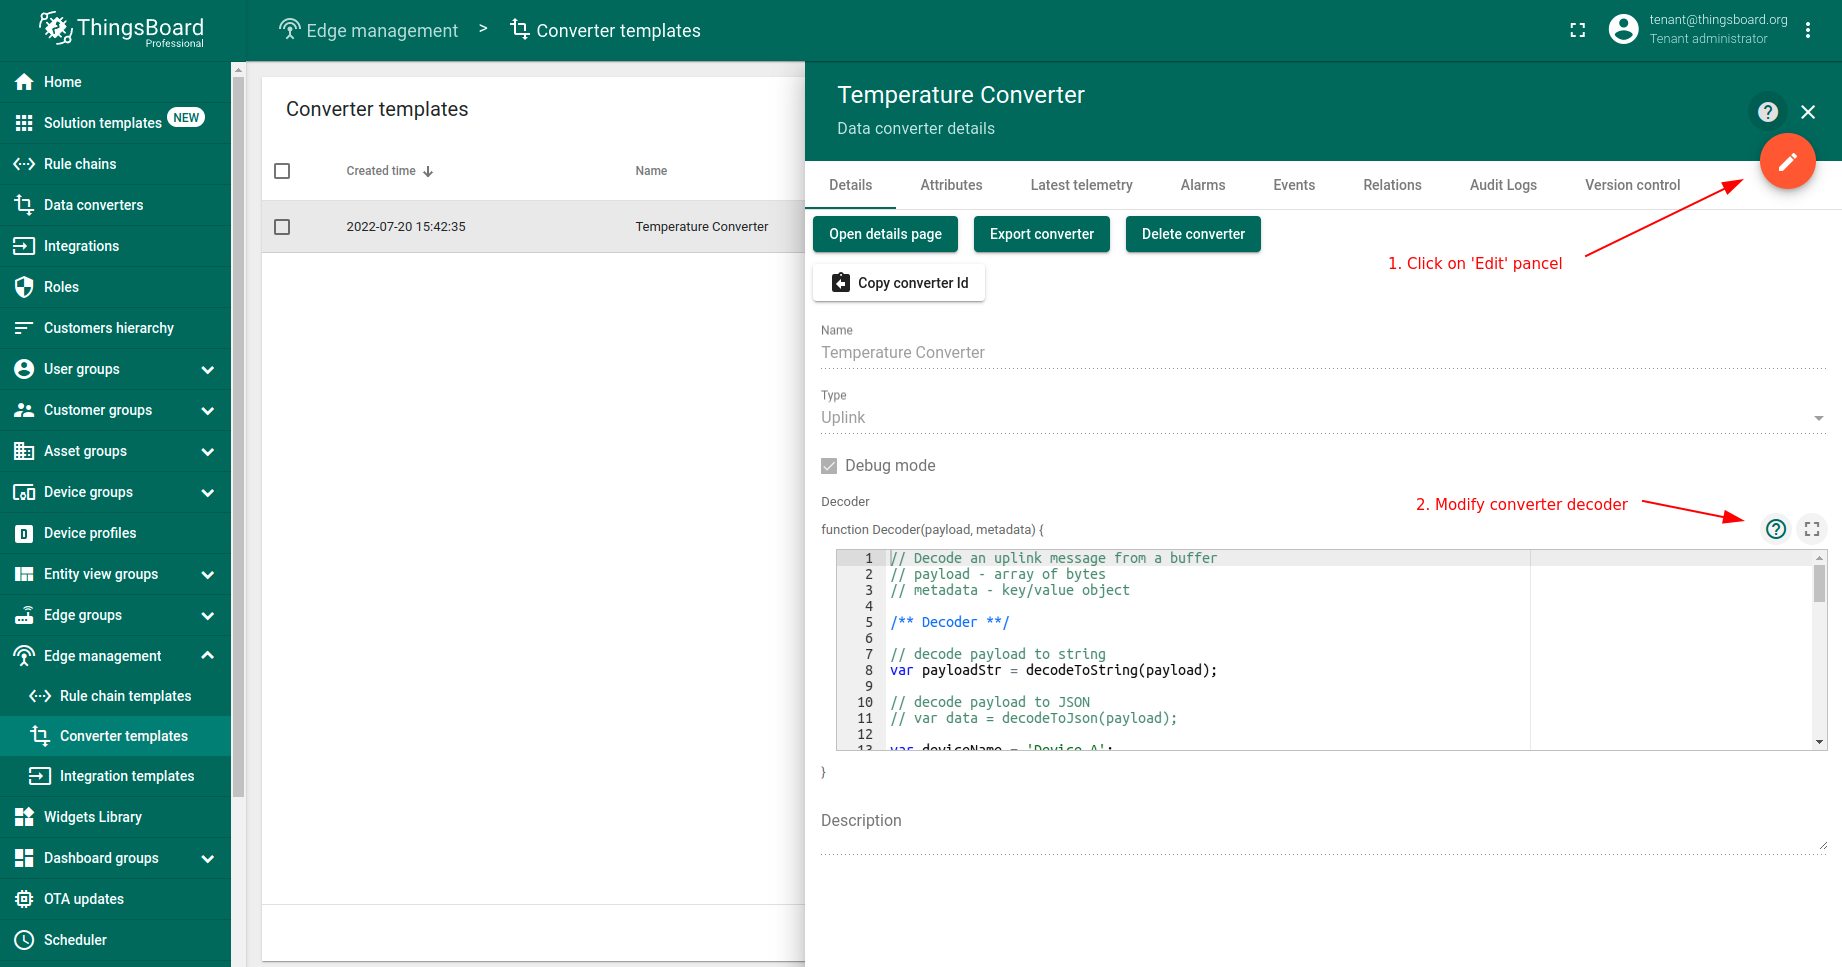Open Integration templates icon
1842x967 pixels.
pyautogui.click(x=40, y=776)
